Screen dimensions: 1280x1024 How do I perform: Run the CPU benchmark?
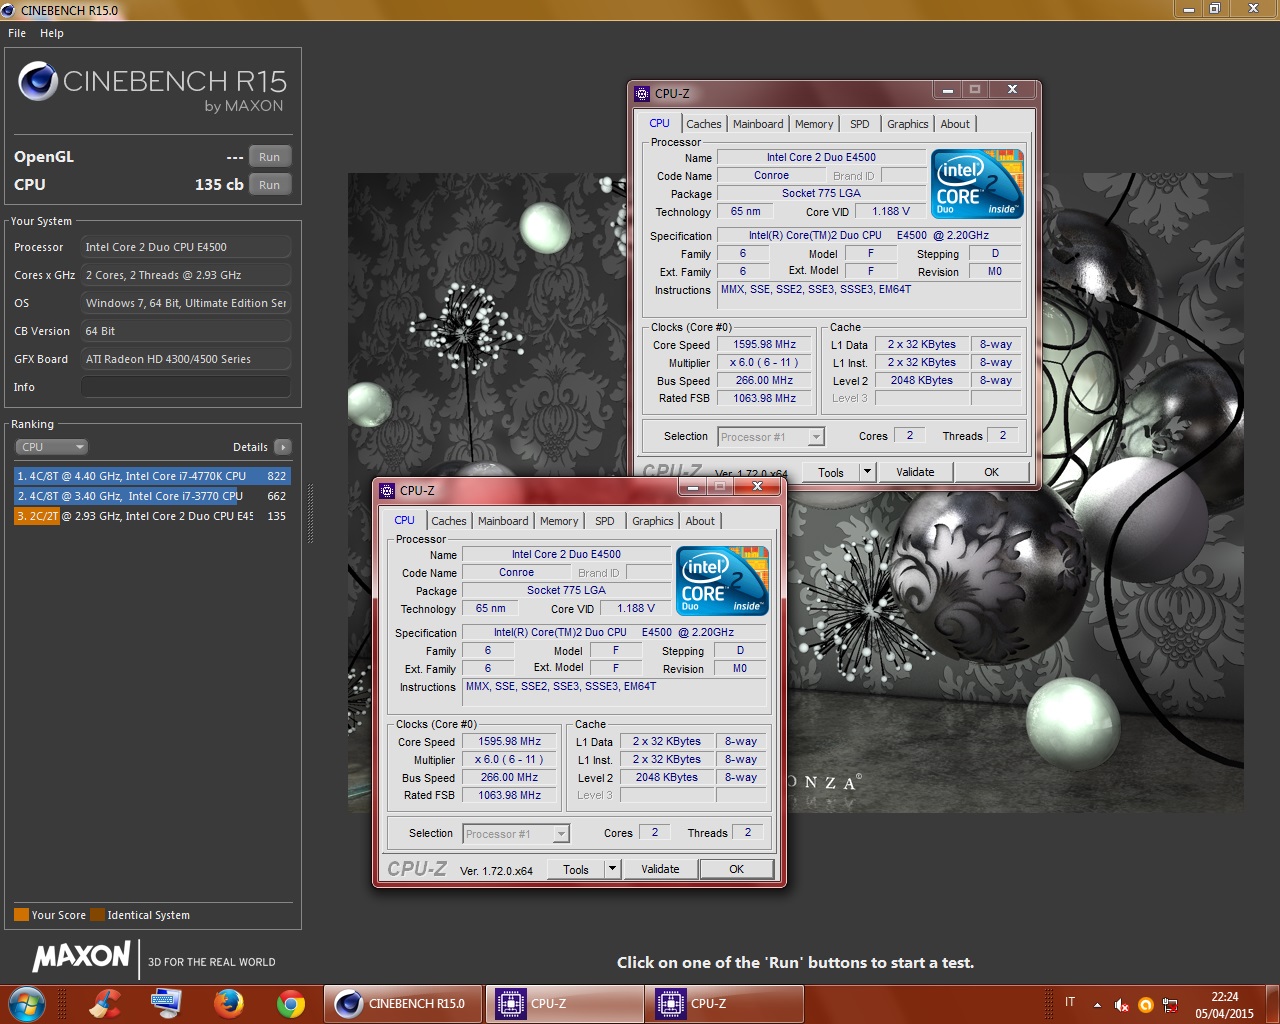[270, 185]
